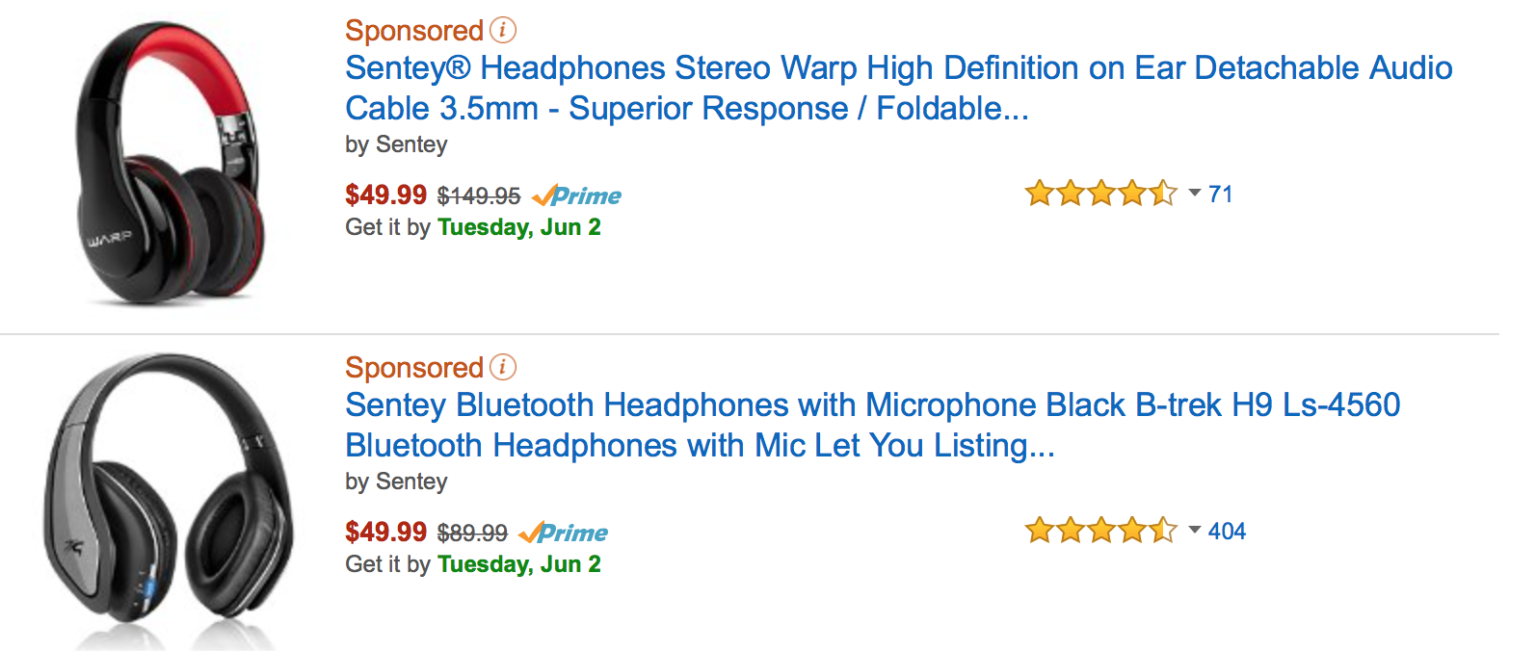Click the star rating with 71 reviews
The image size is (1536, 651).
tap(1100, 193)
